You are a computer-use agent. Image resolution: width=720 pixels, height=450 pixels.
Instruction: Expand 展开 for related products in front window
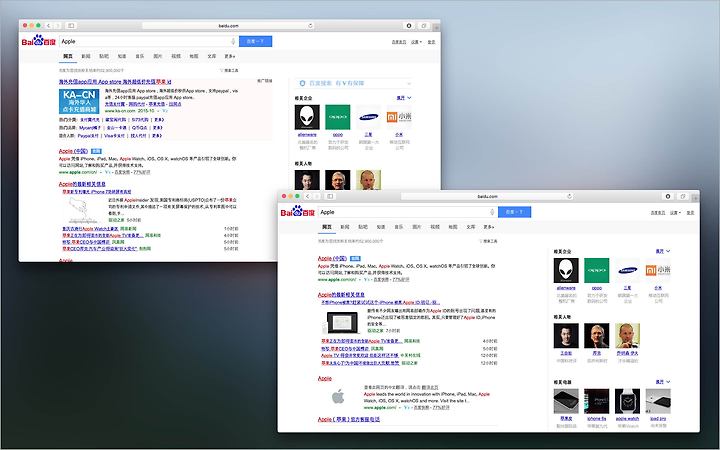tap(663, 382)
